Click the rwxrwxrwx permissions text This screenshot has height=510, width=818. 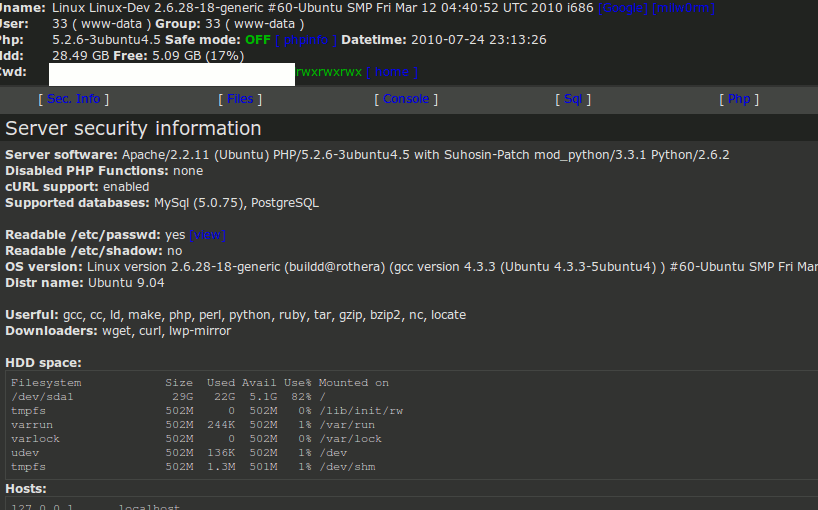(x=329, y=72)
